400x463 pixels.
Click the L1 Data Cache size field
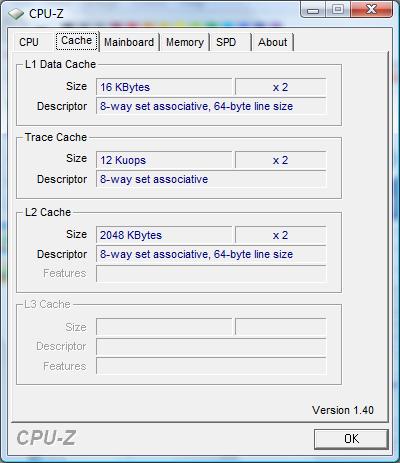pyautogui.click(x=164, y=87)
